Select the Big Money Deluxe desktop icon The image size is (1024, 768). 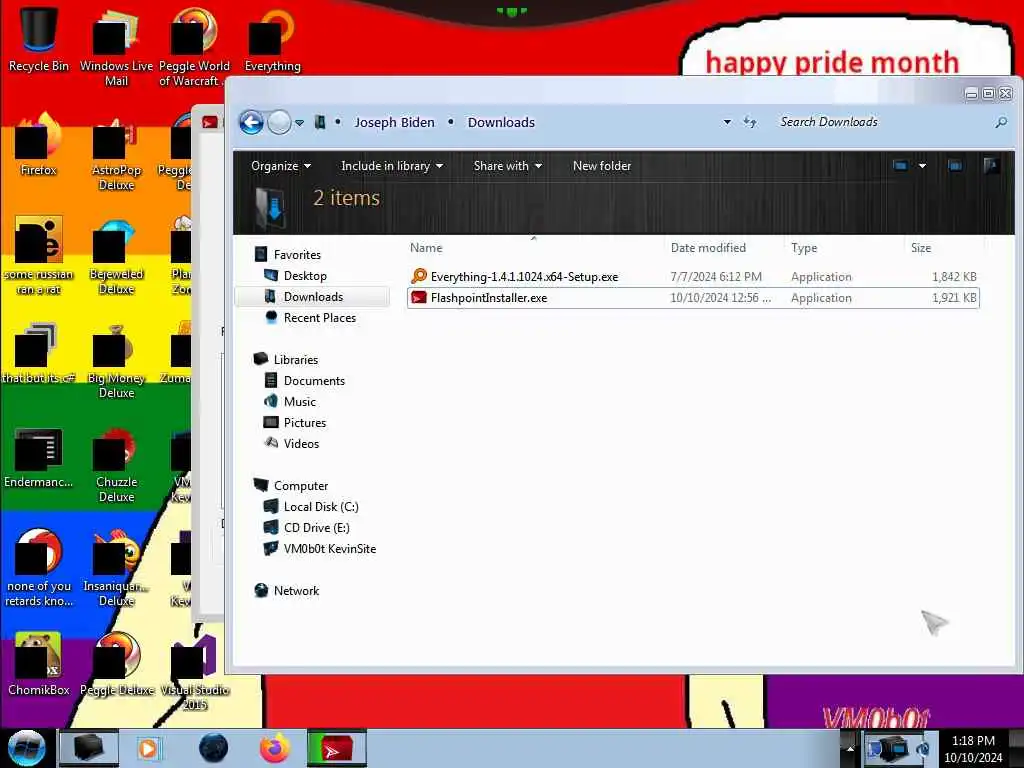click(x=116, y=360)
